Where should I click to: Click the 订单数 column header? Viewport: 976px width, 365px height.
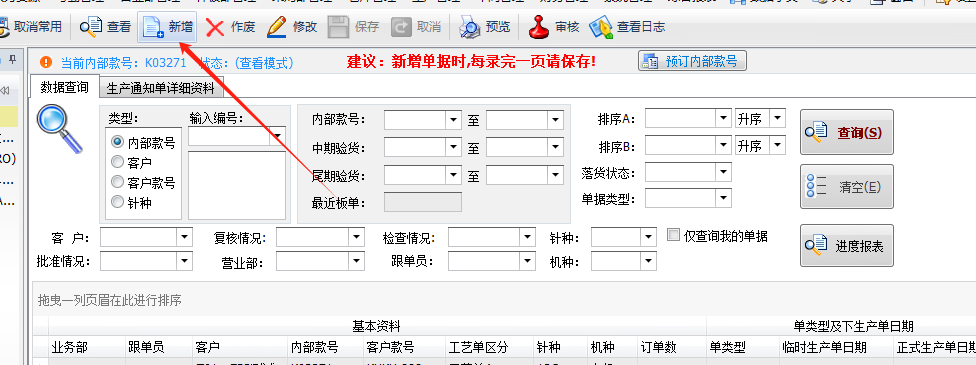(671, 347)
